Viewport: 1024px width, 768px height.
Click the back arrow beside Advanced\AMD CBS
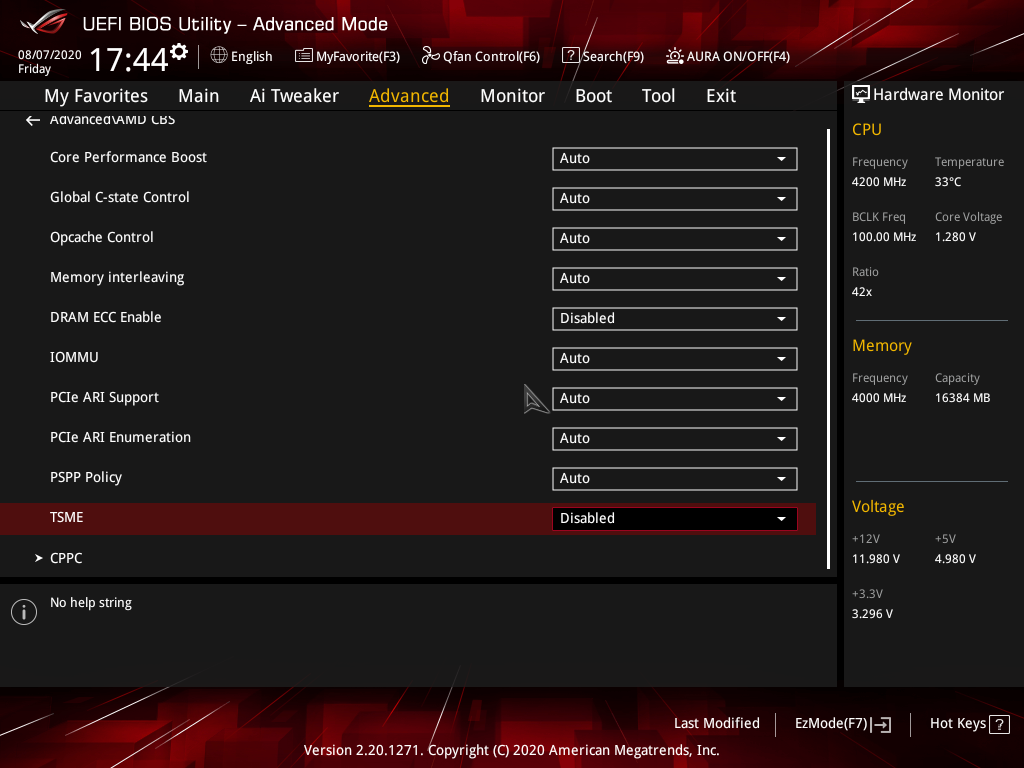(32, 120)
